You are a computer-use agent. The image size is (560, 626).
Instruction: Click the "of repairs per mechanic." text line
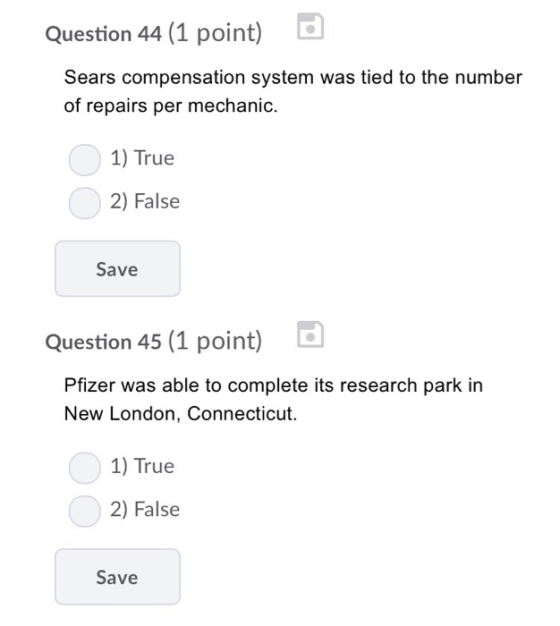point(170,105)
